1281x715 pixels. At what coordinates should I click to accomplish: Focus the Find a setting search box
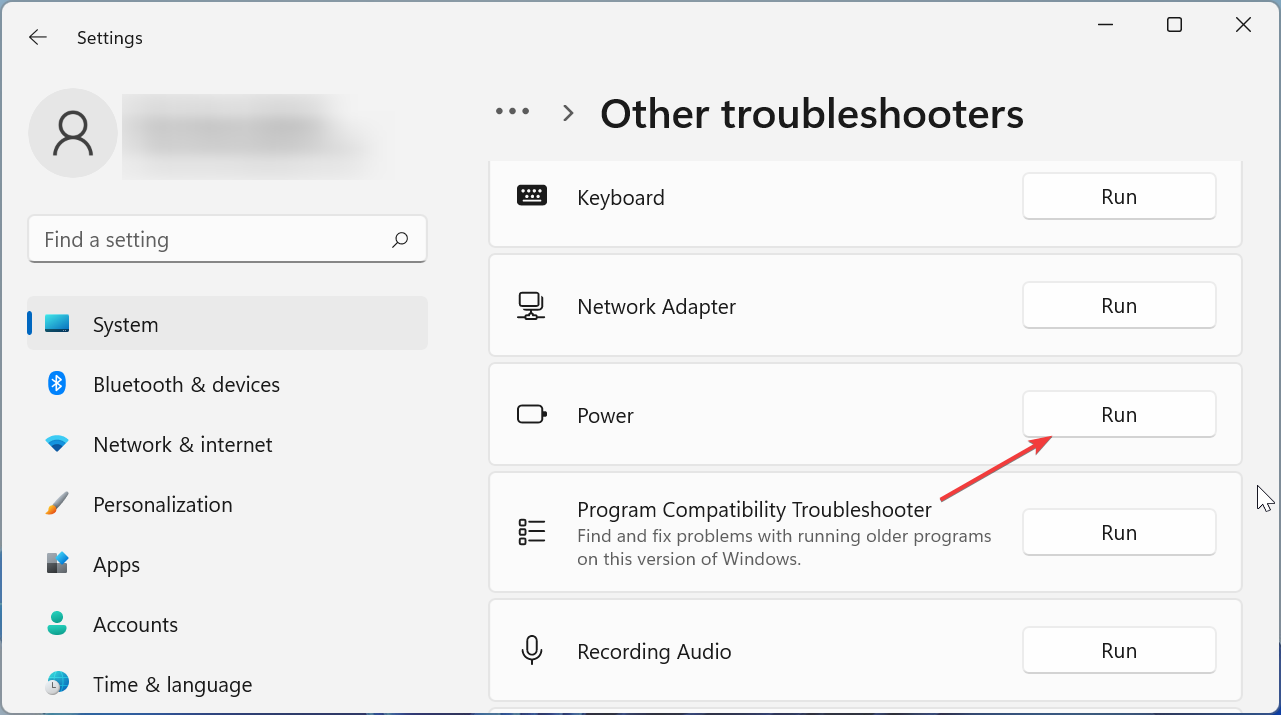pos(227,239)
